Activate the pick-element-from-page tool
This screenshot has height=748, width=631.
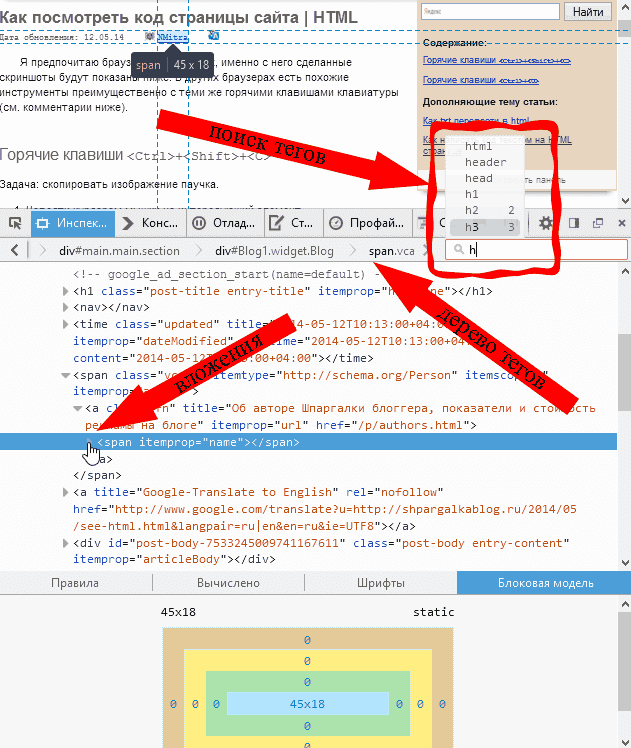click(15, 223)
